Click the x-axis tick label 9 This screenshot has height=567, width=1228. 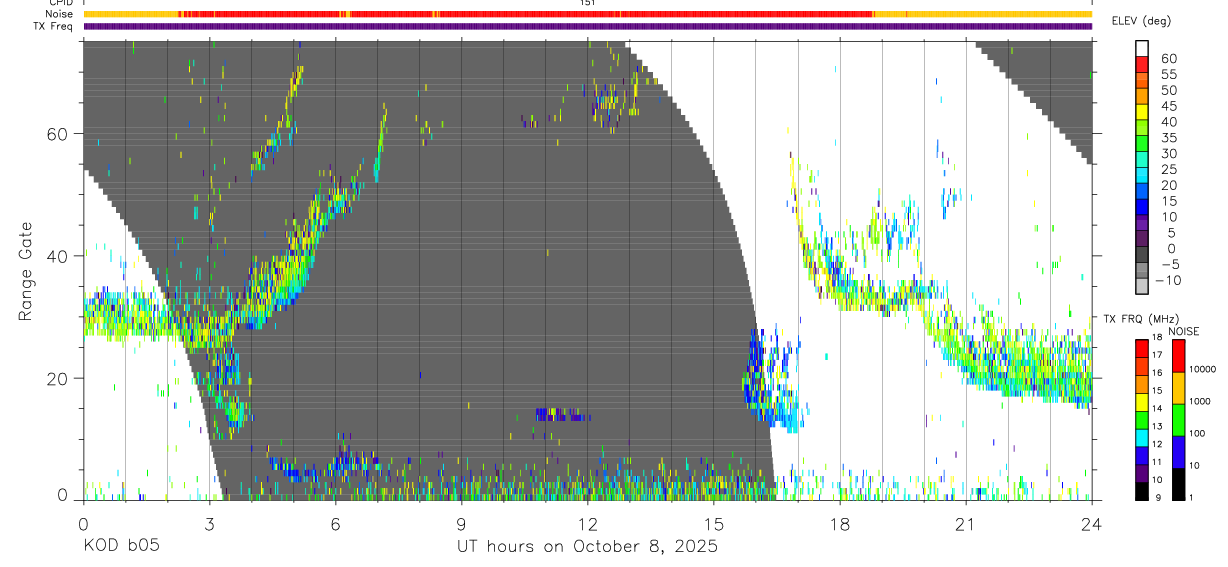461,523
